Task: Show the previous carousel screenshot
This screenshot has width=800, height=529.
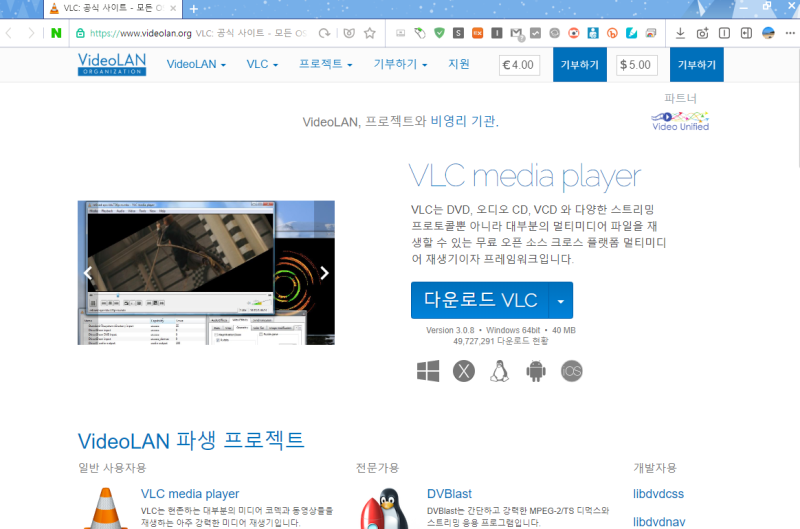Action: point(88,273)
